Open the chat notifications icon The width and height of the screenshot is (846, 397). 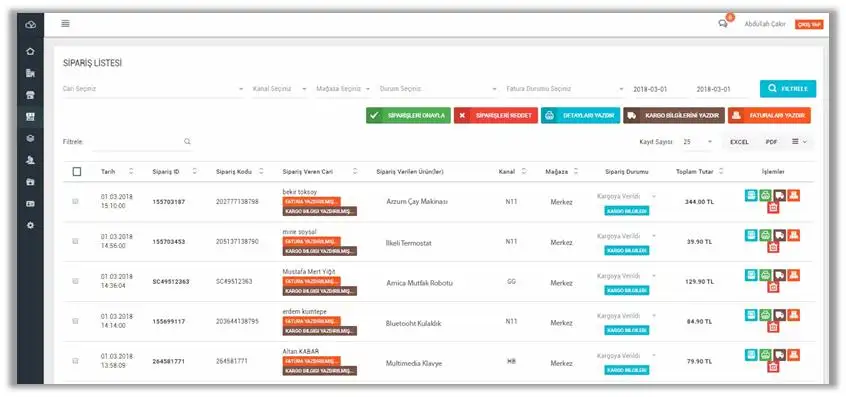723,24
